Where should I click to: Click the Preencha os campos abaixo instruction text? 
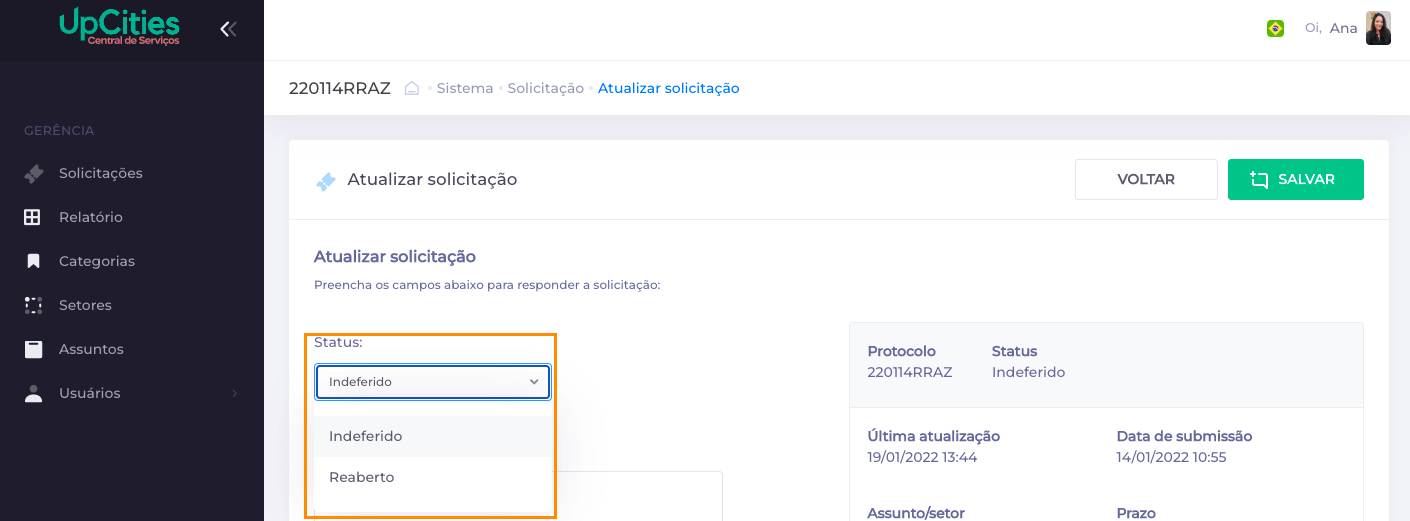tap(487, 285)
